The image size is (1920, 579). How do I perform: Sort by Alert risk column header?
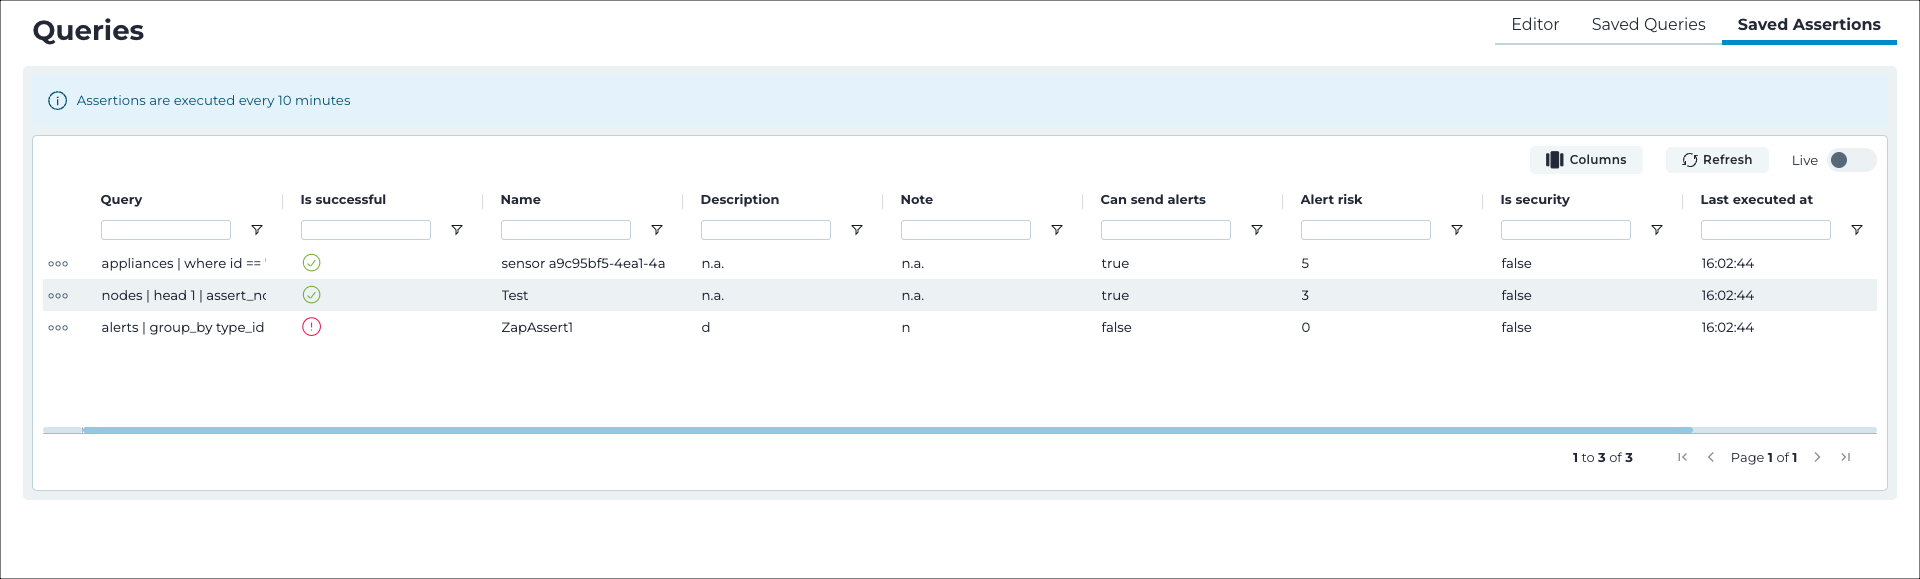pos(1331,200)
